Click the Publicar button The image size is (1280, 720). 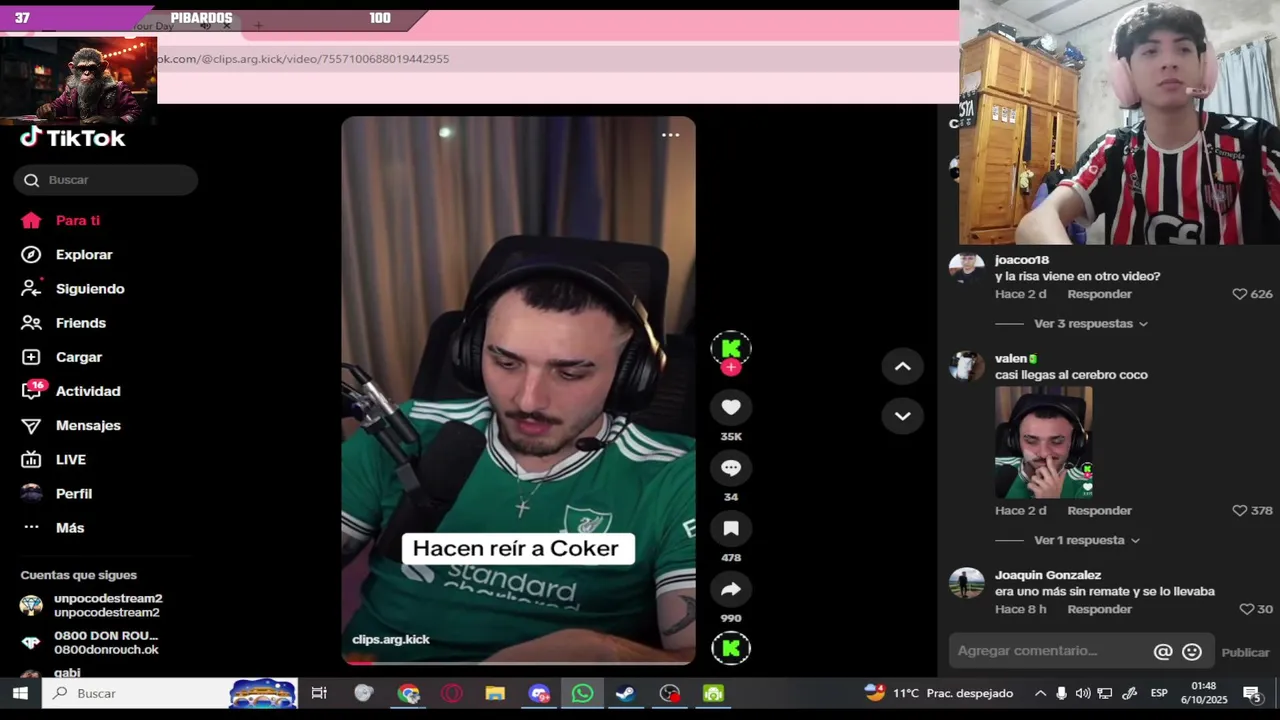tap(1245, 652)
